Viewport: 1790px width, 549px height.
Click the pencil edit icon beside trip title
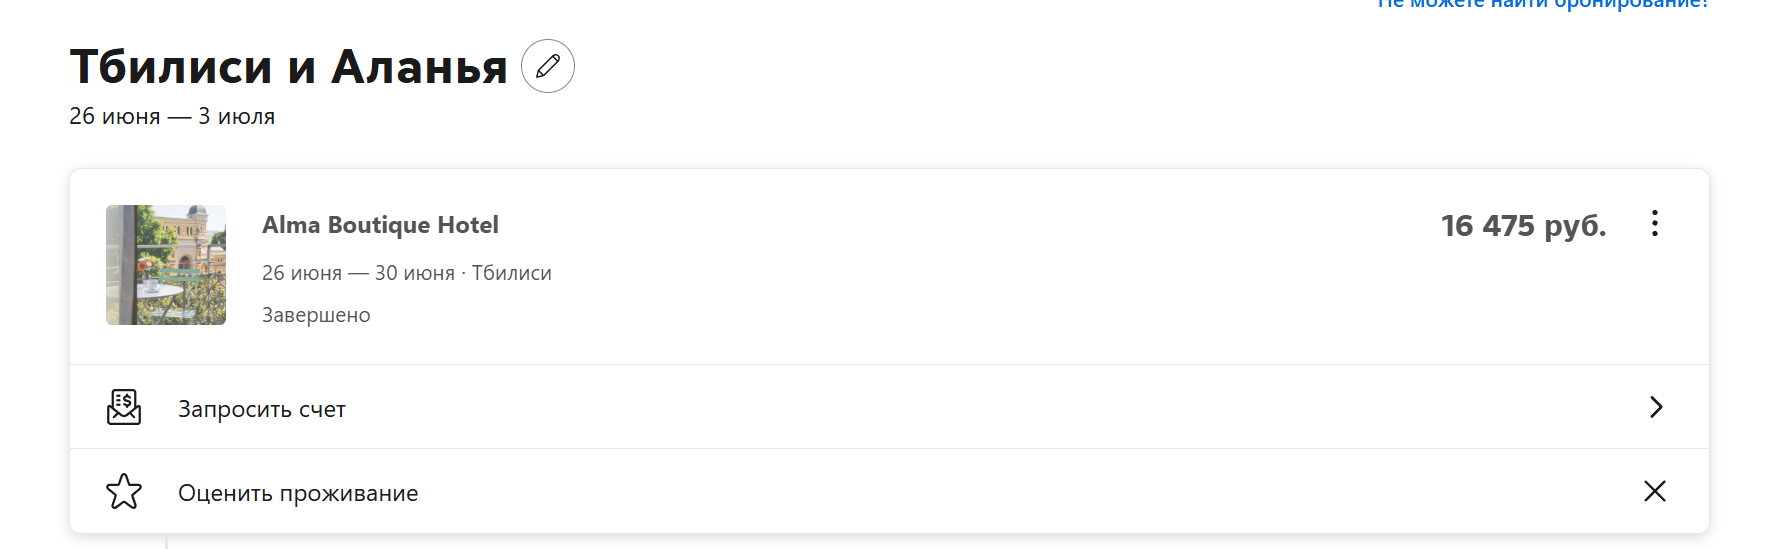click(548, 66)
